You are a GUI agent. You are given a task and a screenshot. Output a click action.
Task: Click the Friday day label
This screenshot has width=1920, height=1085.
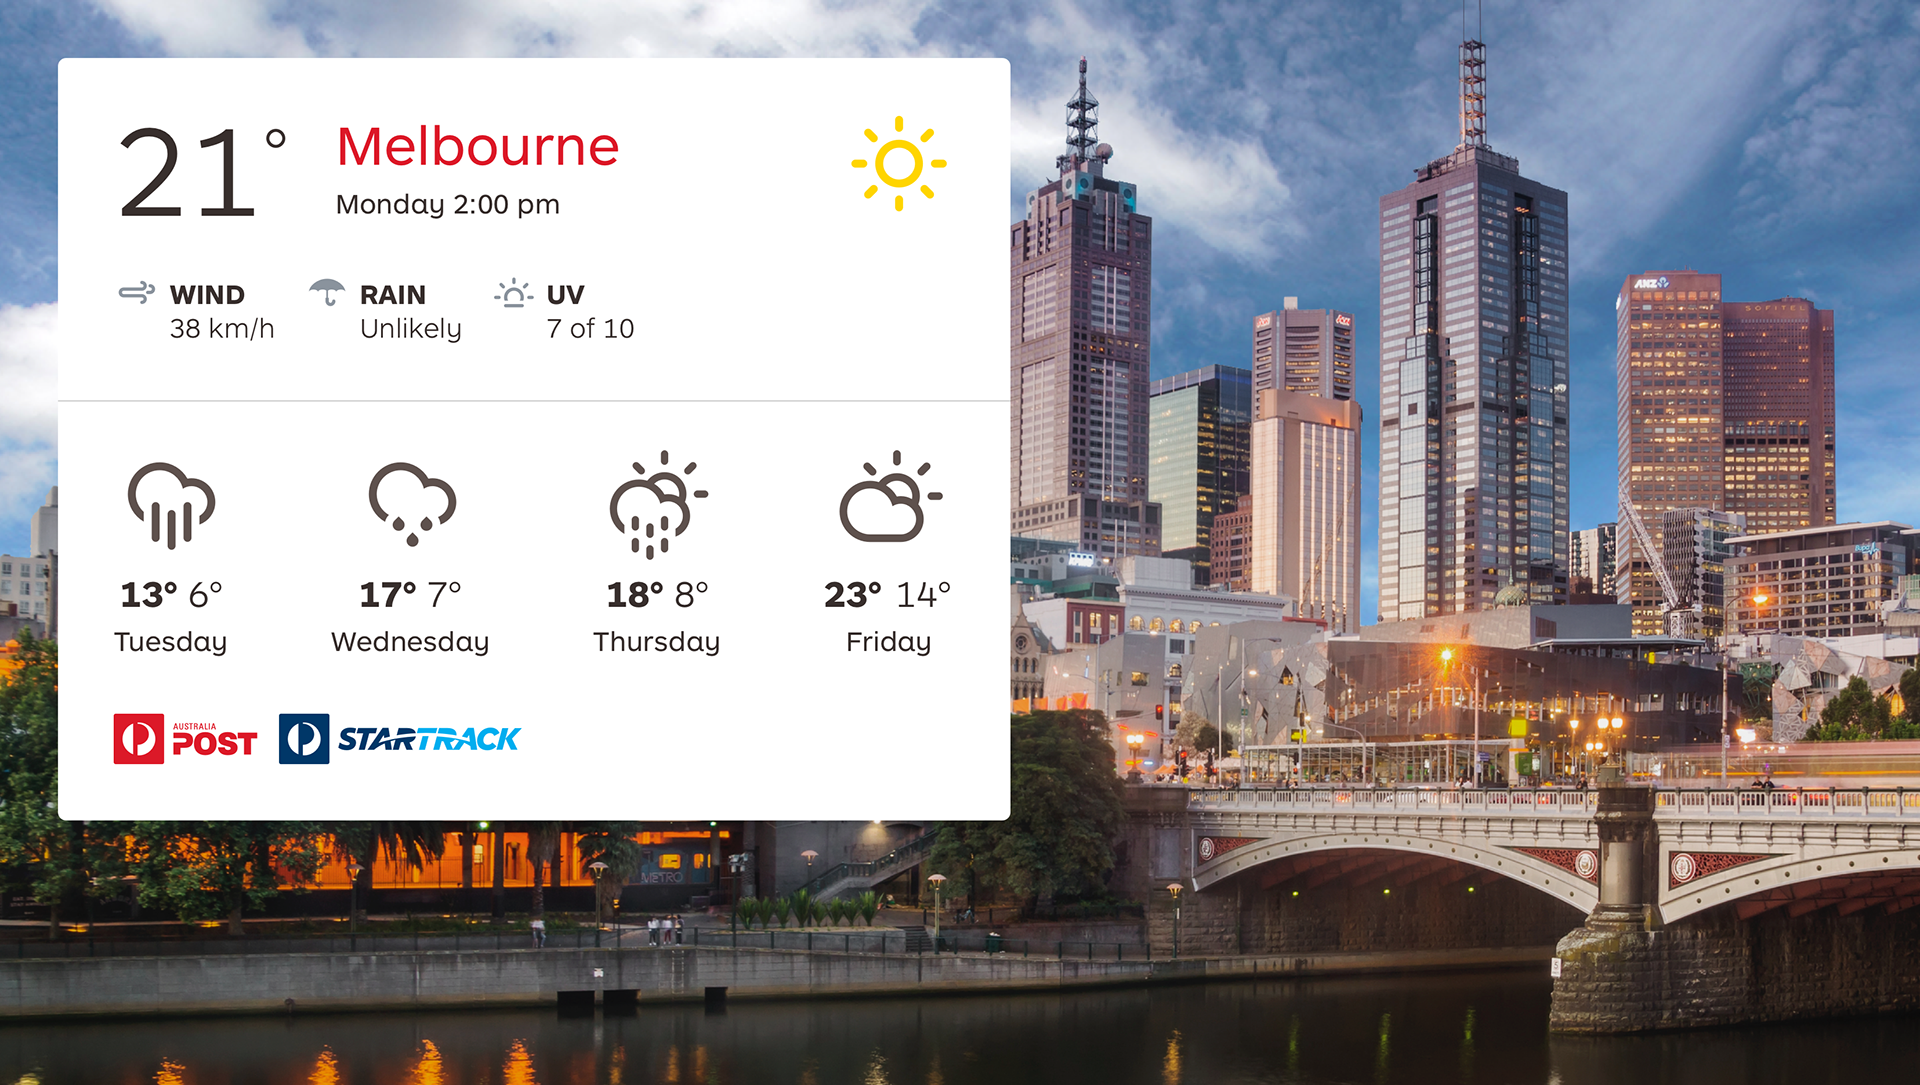point(889,643)
